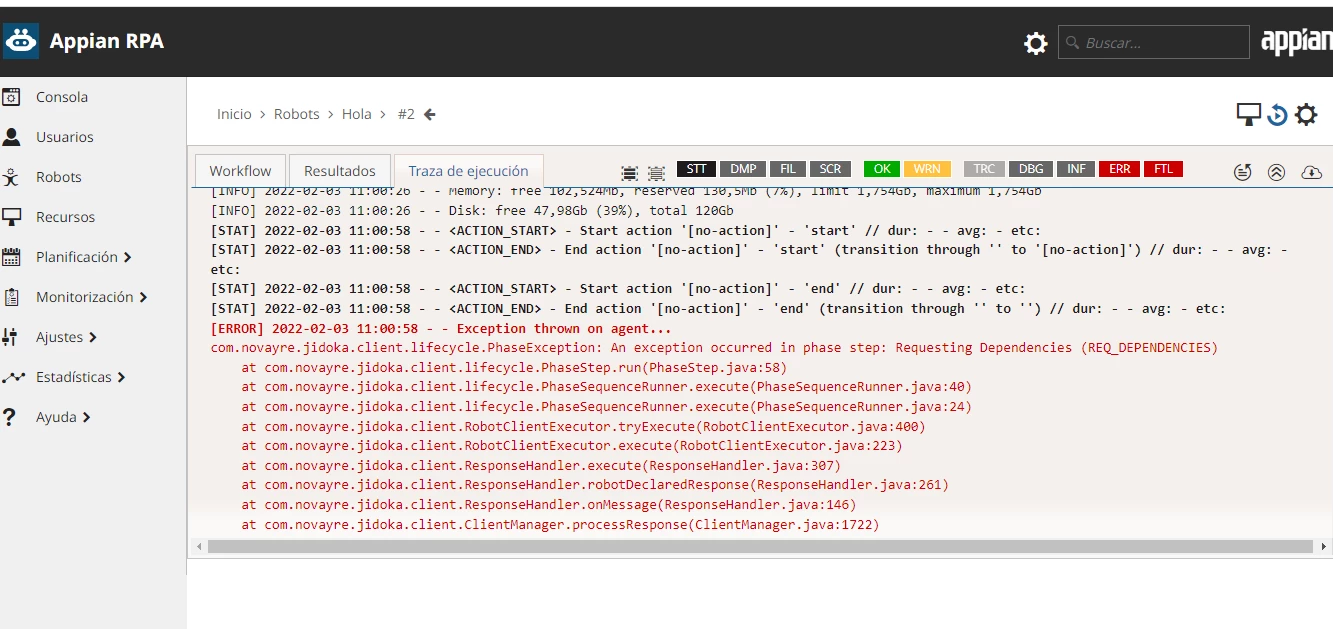Click the monitor icon in page header
Viewport: 1333px width, 629px height.
click(1248, 114)
